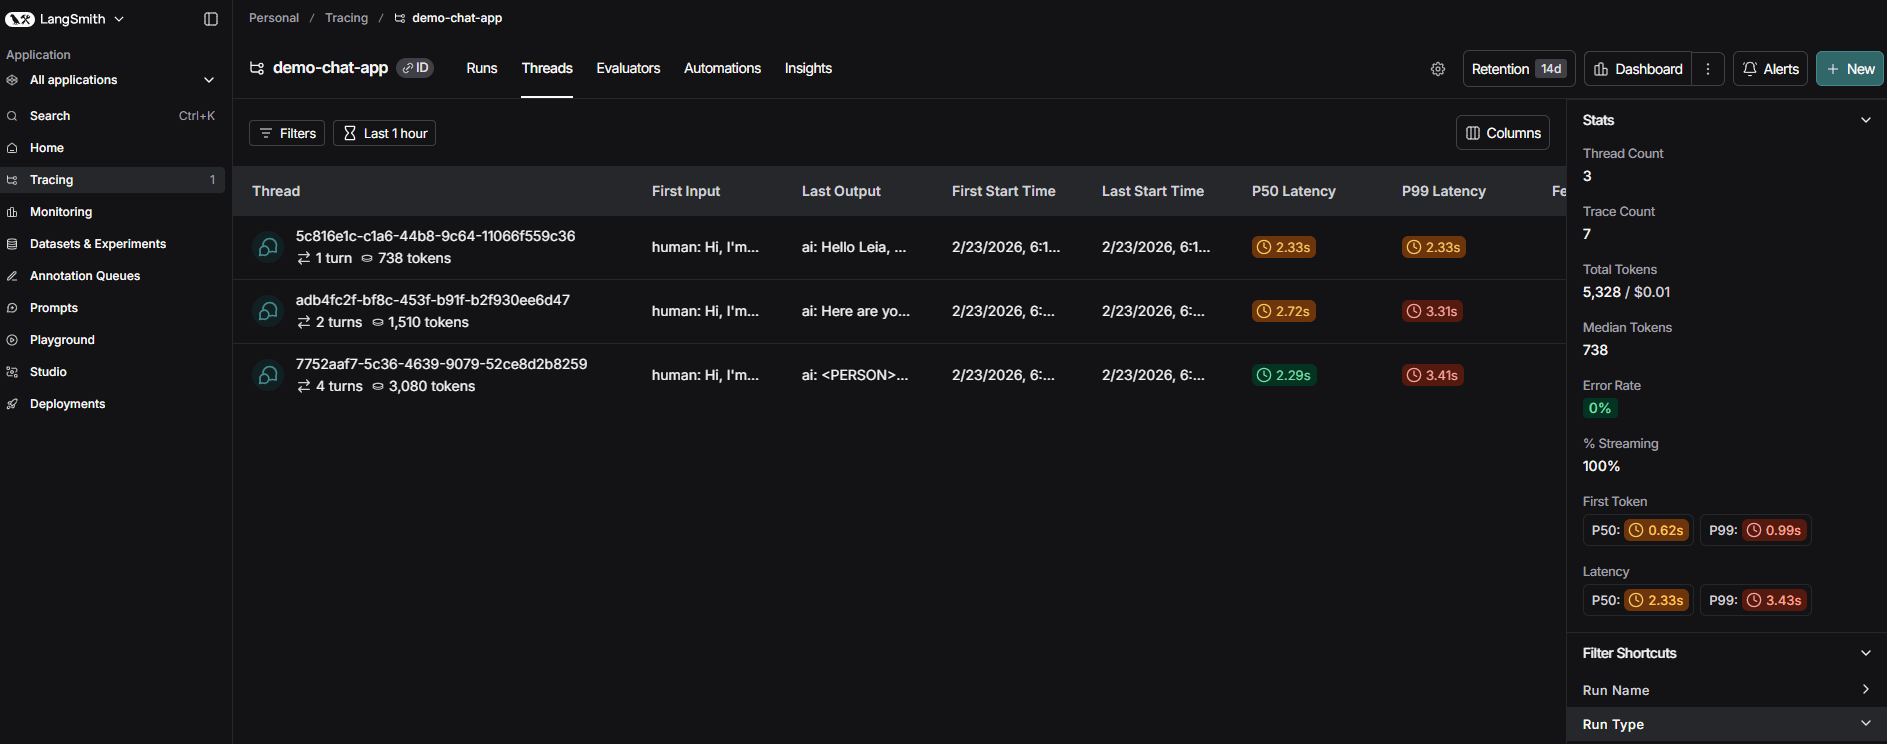
Task: Select the Threads tab
Action: (547, 68)
